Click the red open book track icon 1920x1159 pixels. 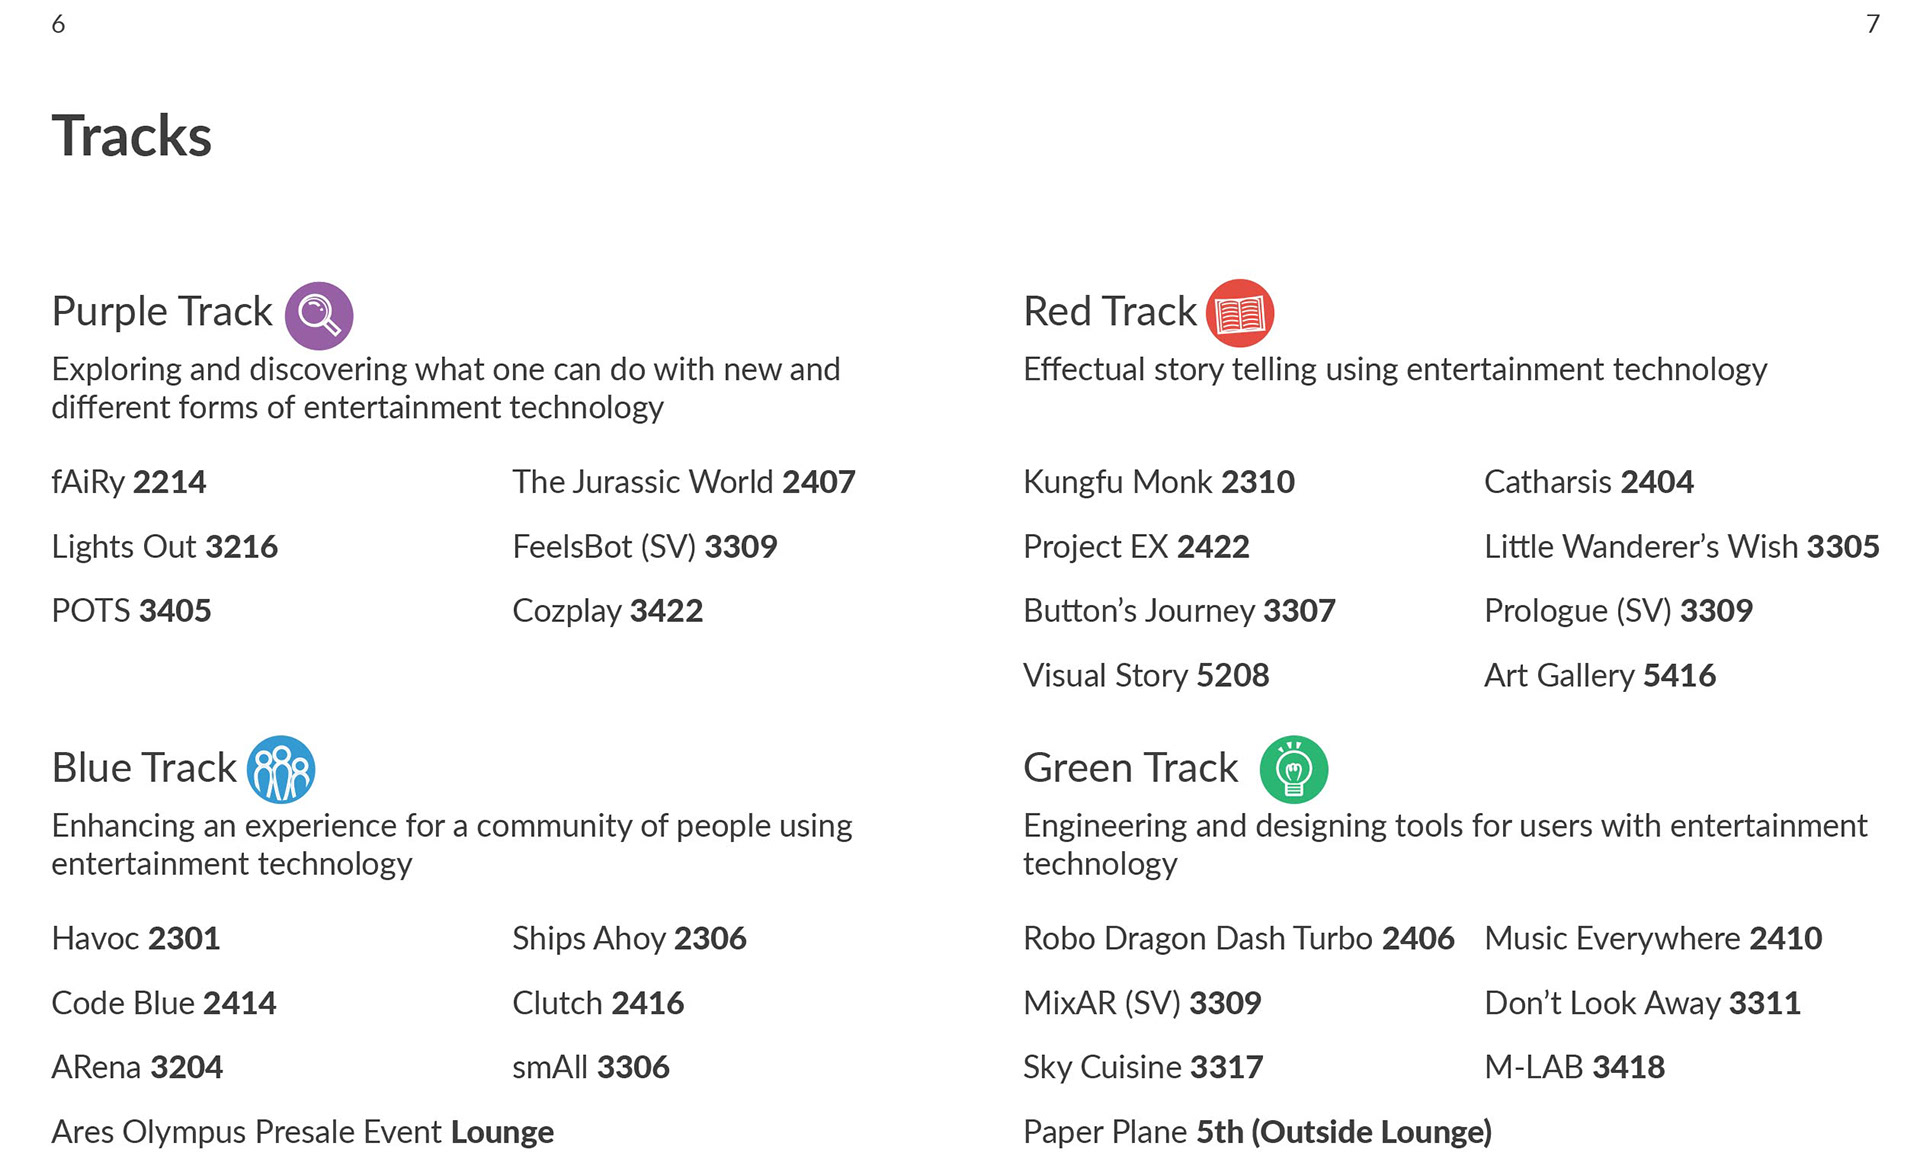(1240, 313)
